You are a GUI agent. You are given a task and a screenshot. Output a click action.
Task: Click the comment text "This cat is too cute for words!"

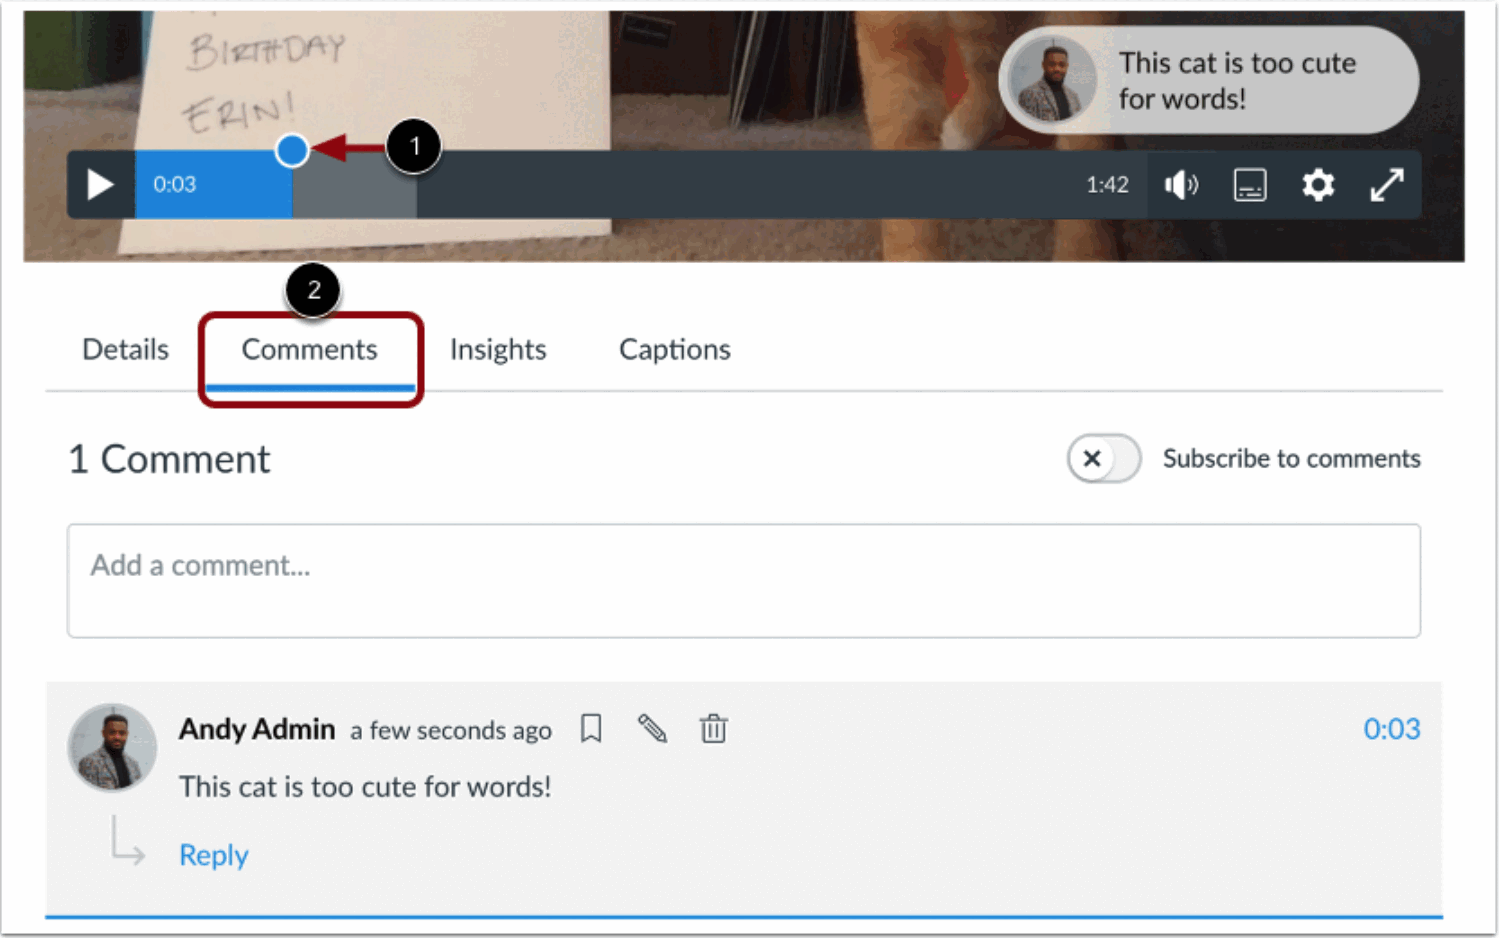pos(365,787)
